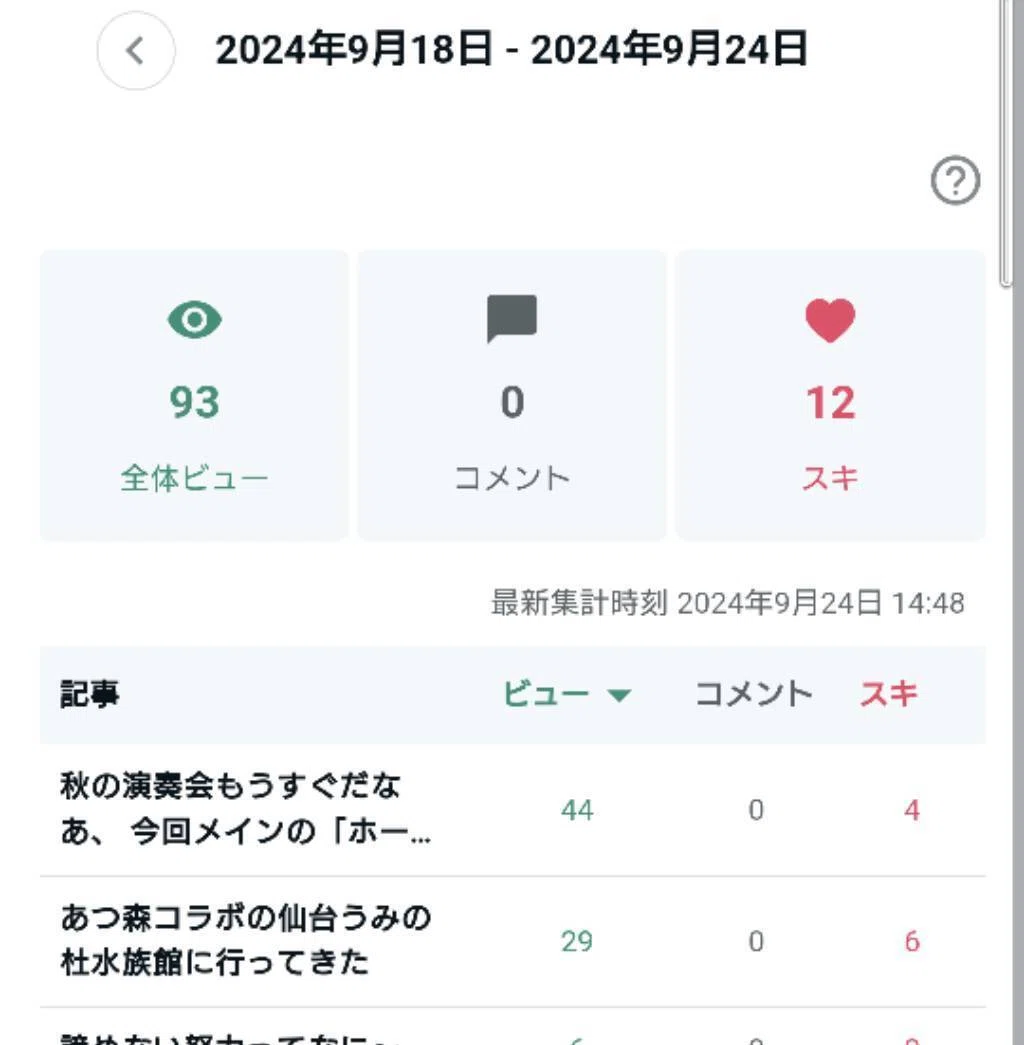Click the gray comment bubble icon
Screen dimensions: 1024x1045
512,318
